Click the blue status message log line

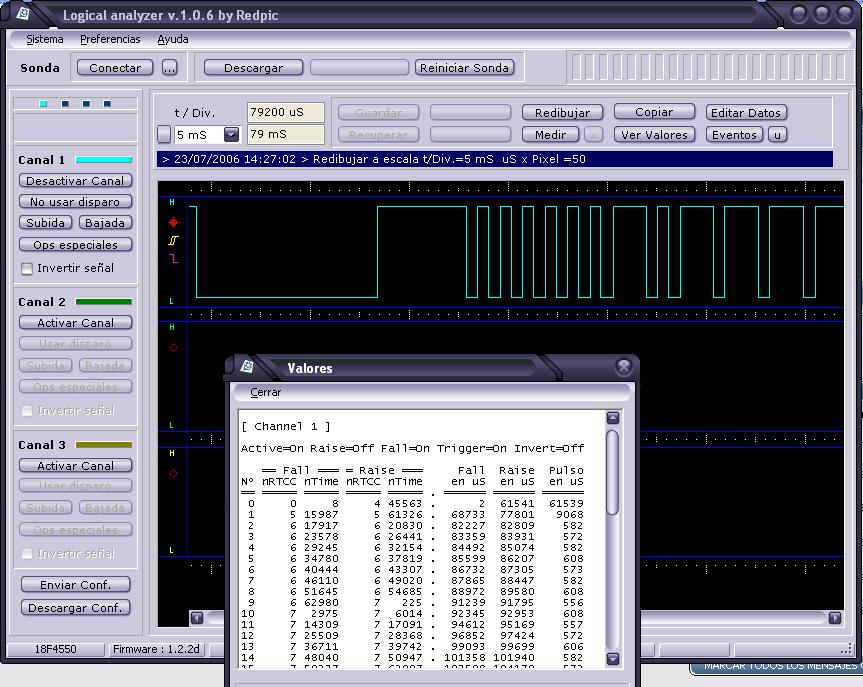(x=494, y=159)
